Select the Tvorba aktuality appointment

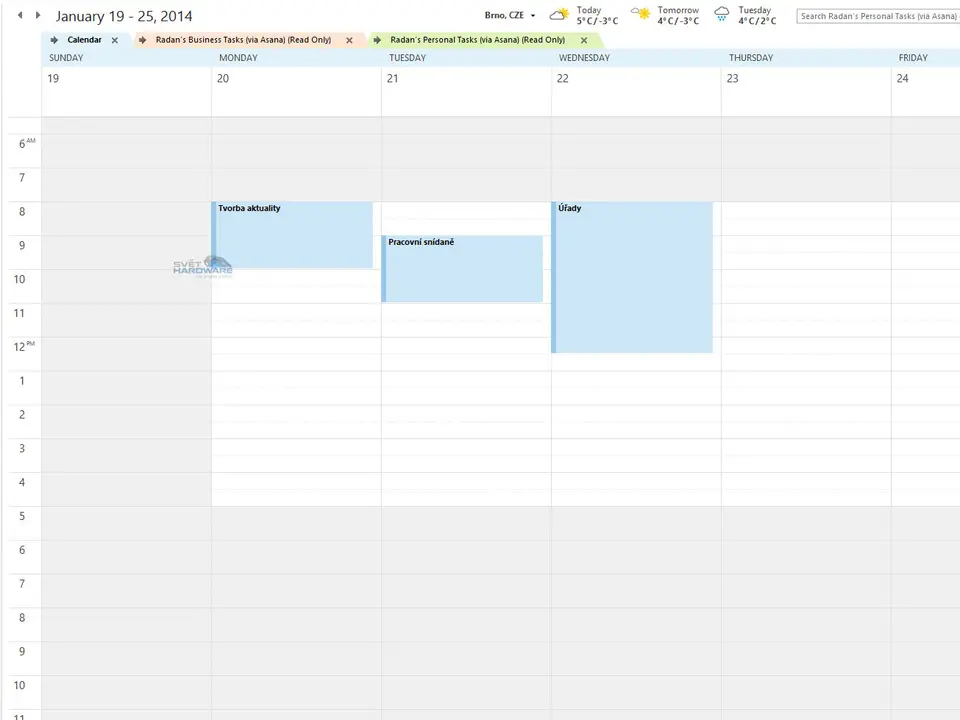(x=292, y=235)
